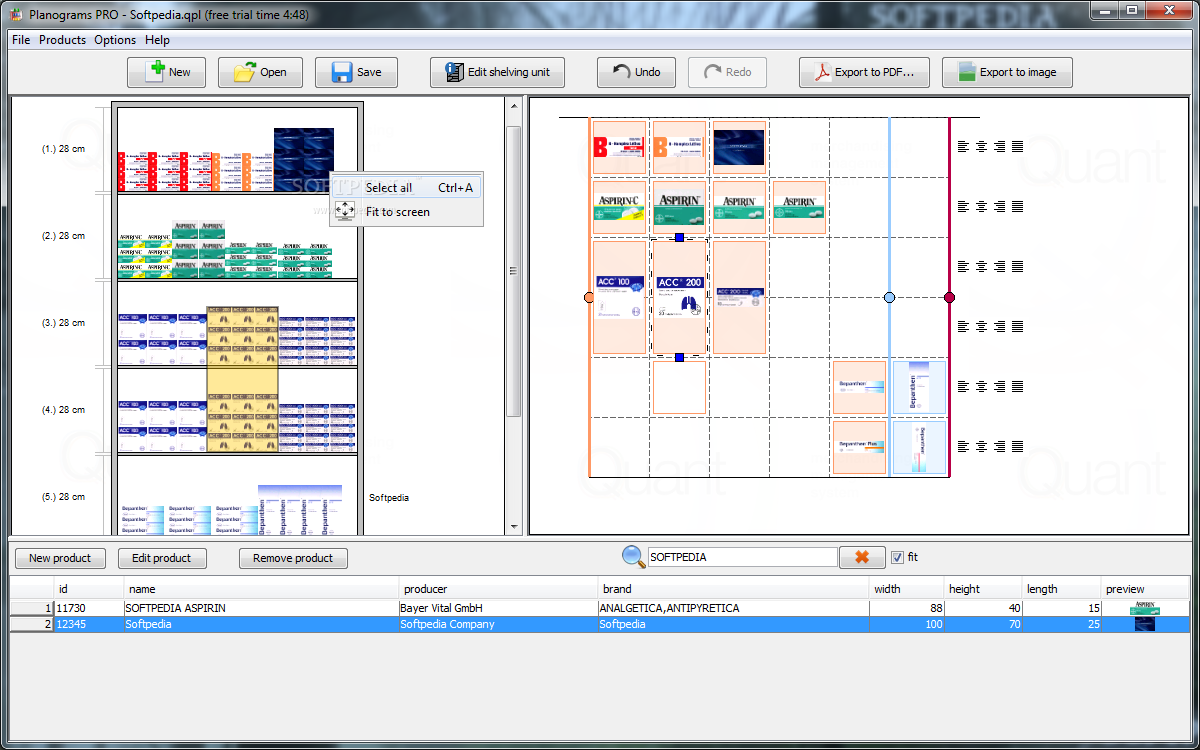Select the ACC 100 product in editor grid
Viewport: 1200px width, 750px height.
[619, 297]
